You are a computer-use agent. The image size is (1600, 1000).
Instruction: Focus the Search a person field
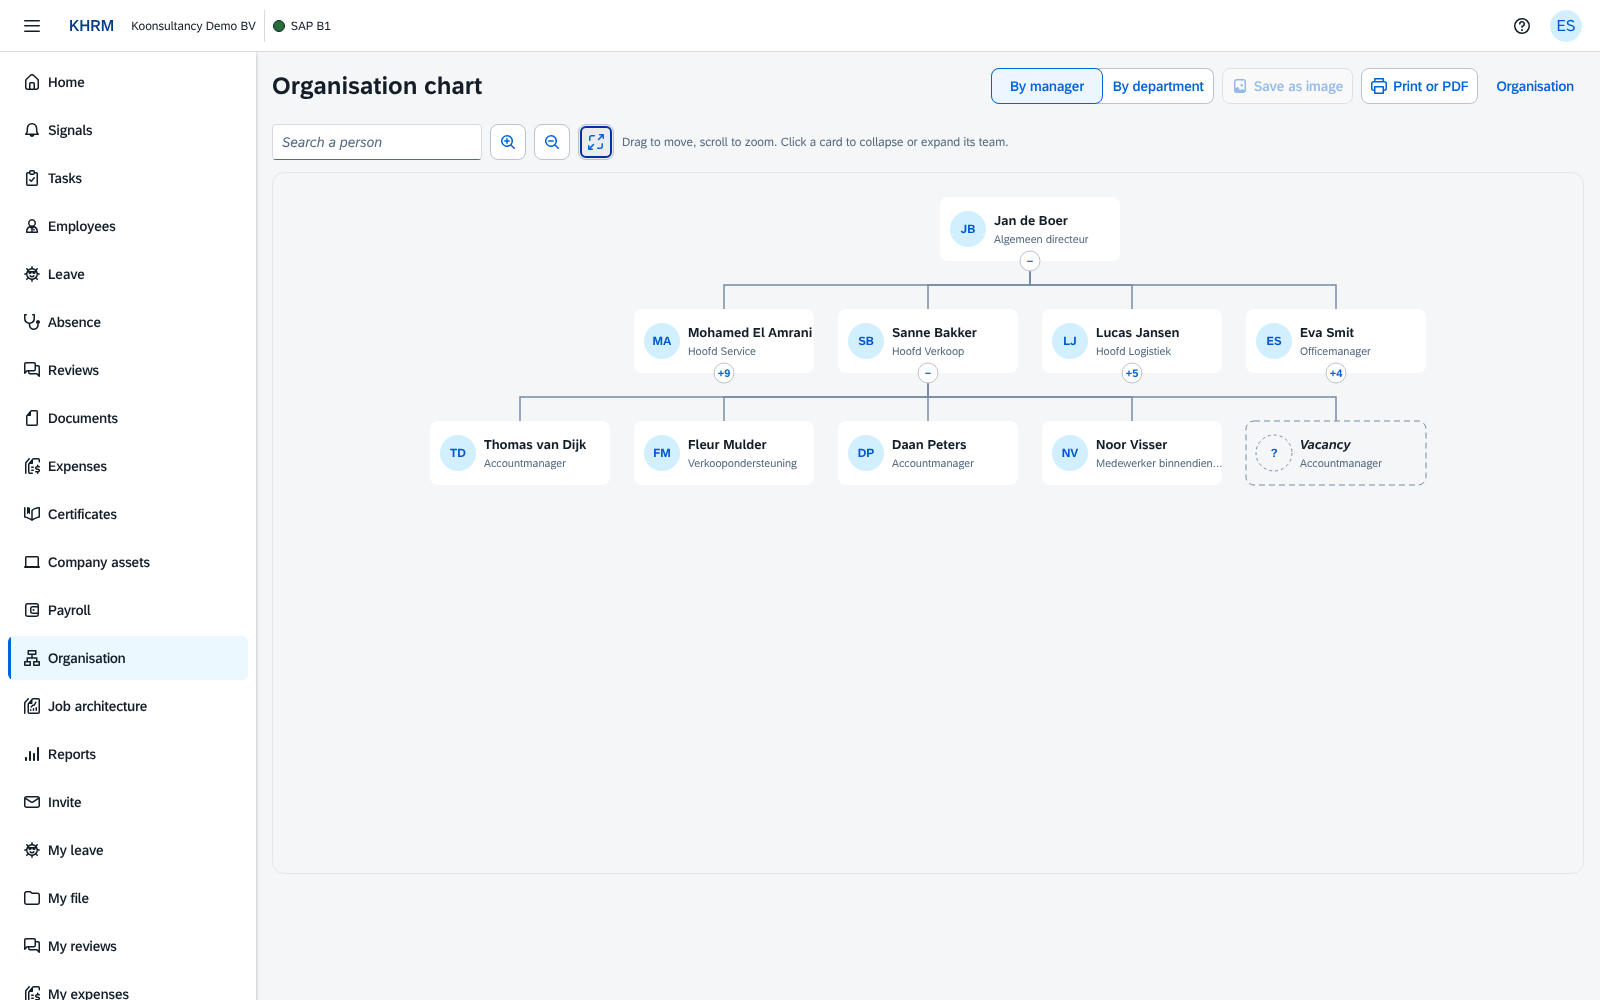coord(377,142)
